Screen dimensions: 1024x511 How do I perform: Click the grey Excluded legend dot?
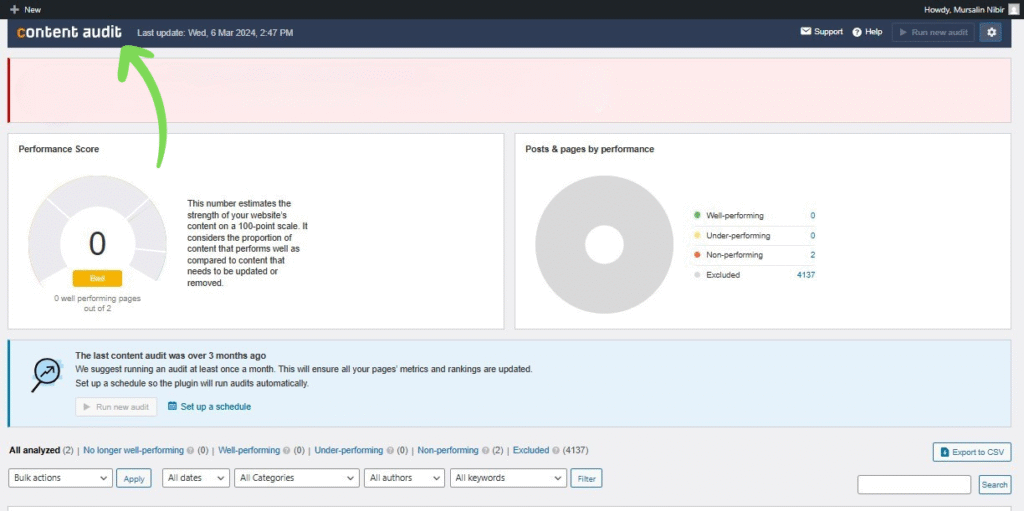(697, 275)
